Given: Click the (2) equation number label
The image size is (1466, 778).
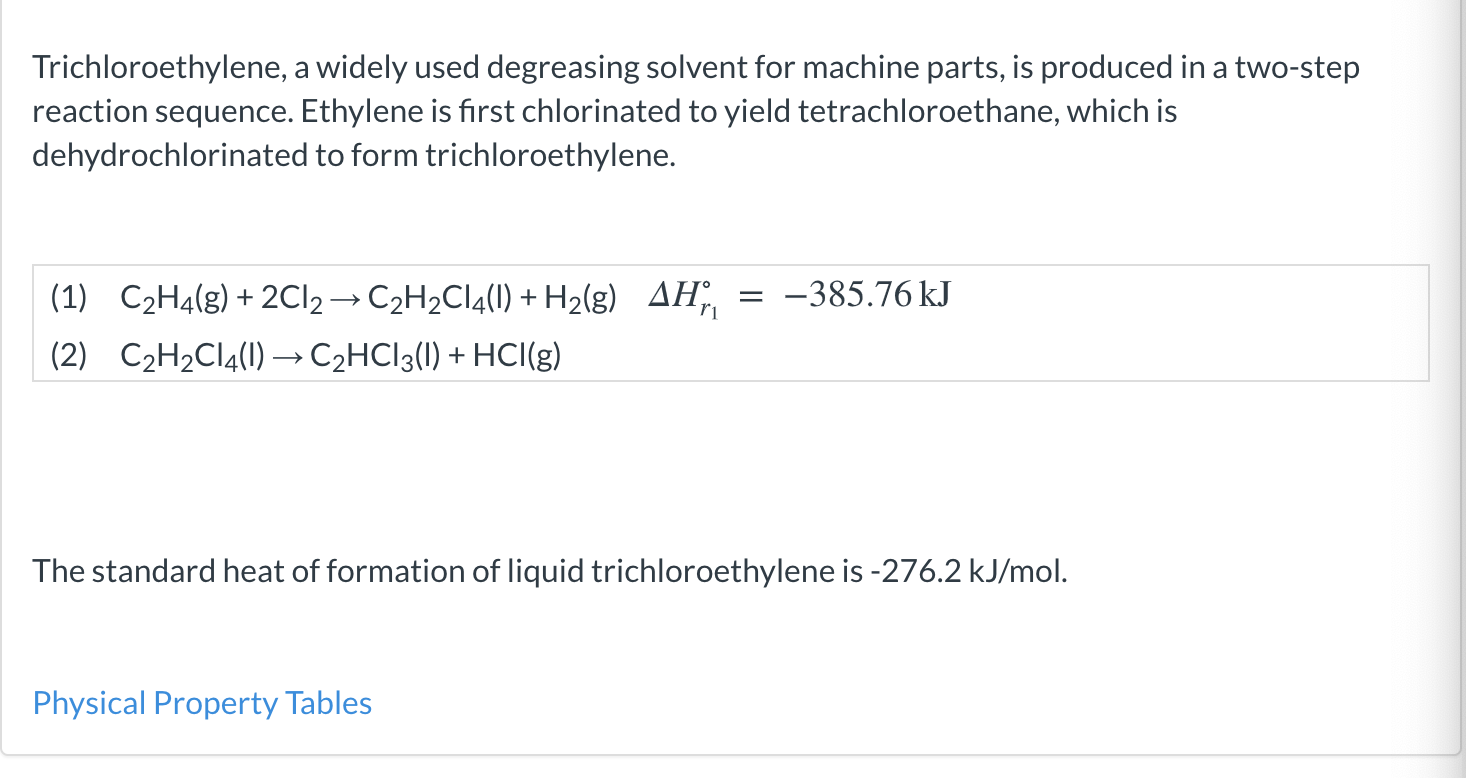Looking at the screenshot, I should click(67, 355).
